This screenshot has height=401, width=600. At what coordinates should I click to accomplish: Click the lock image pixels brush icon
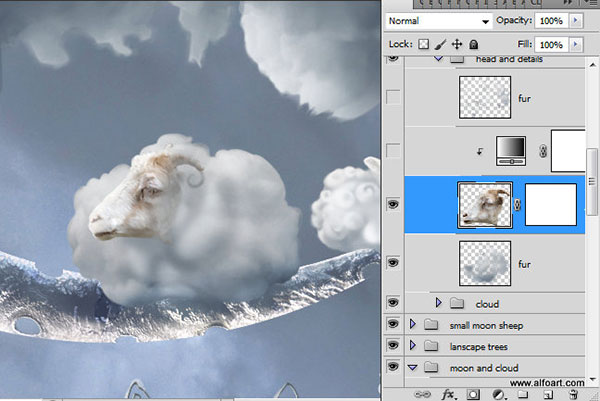click(x=440, y=44)
